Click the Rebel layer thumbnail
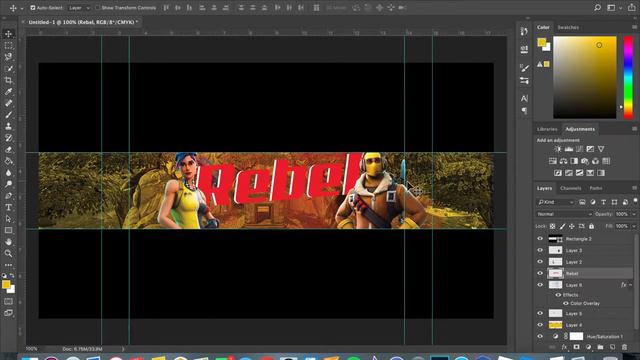Viewport: 640px width, 360px height. pos(555,273)
